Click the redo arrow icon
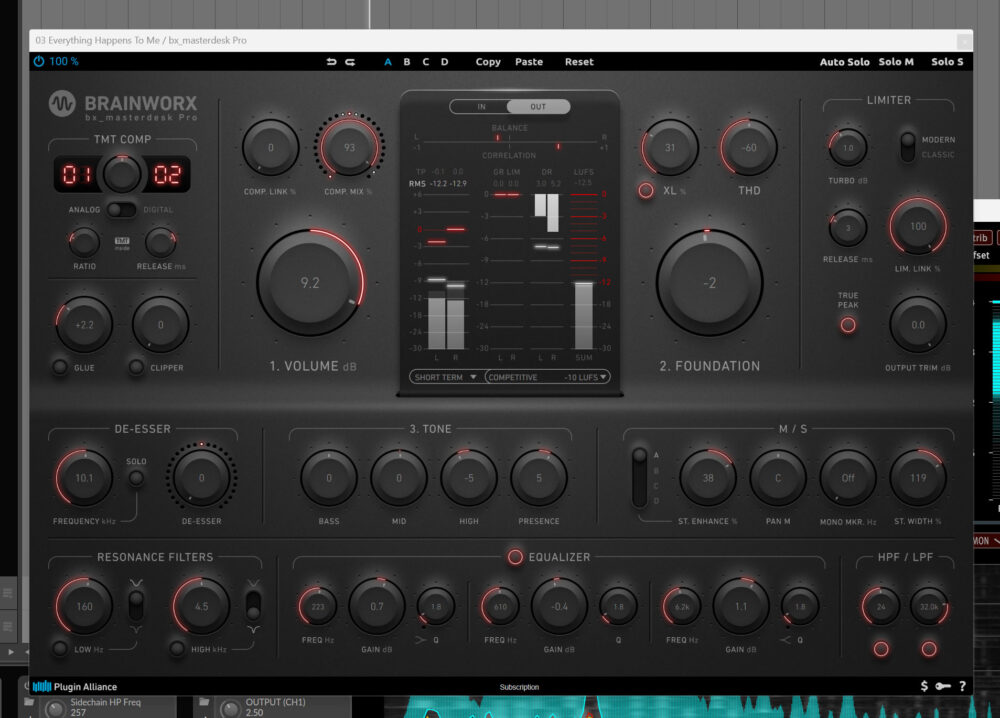 pos(350,62)
